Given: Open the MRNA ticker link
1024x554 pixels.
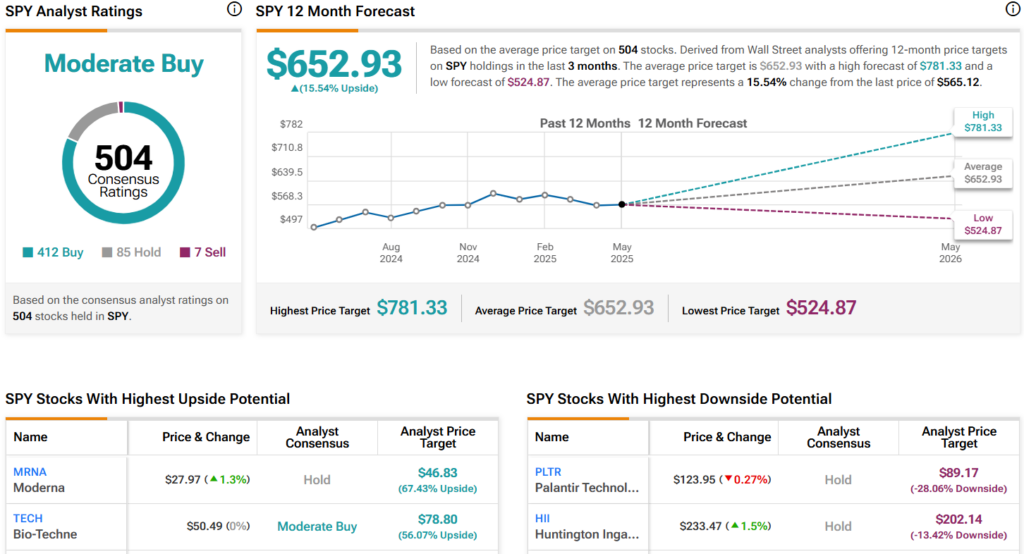Looking at the screenshot, I should click(30, 472).
